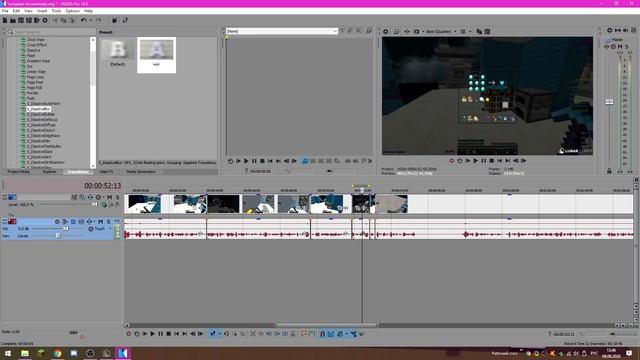Save the project with the toolbar icon

coord(21,20)
